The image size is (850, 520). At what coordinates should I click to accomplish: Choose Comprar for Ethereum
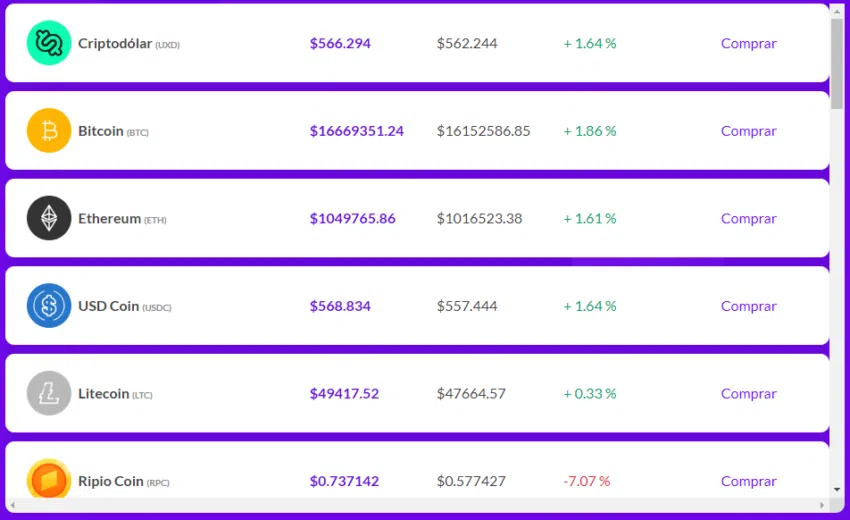[749, 219]
